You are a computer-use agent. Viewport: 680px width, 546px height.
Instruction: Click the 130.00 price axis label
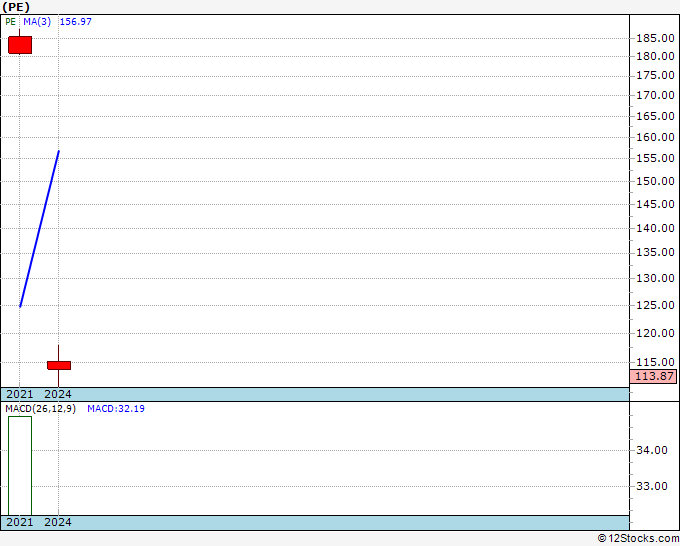coord(655,278)
